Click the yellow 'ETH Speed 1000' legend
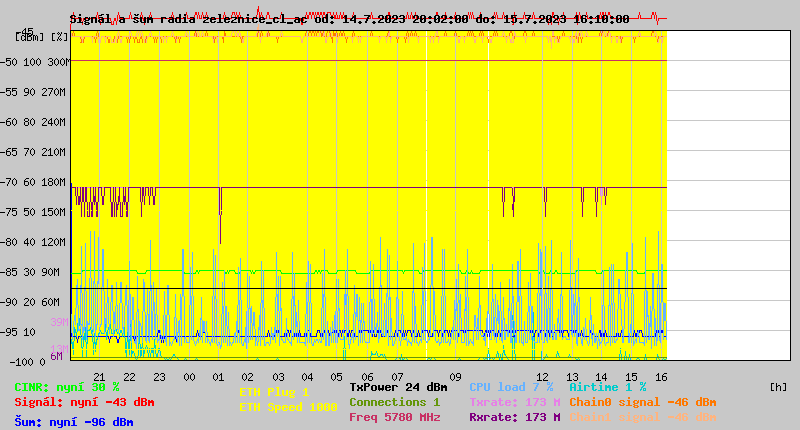The image size is (800, 430). pyautogui.click(x=288, y=407)
